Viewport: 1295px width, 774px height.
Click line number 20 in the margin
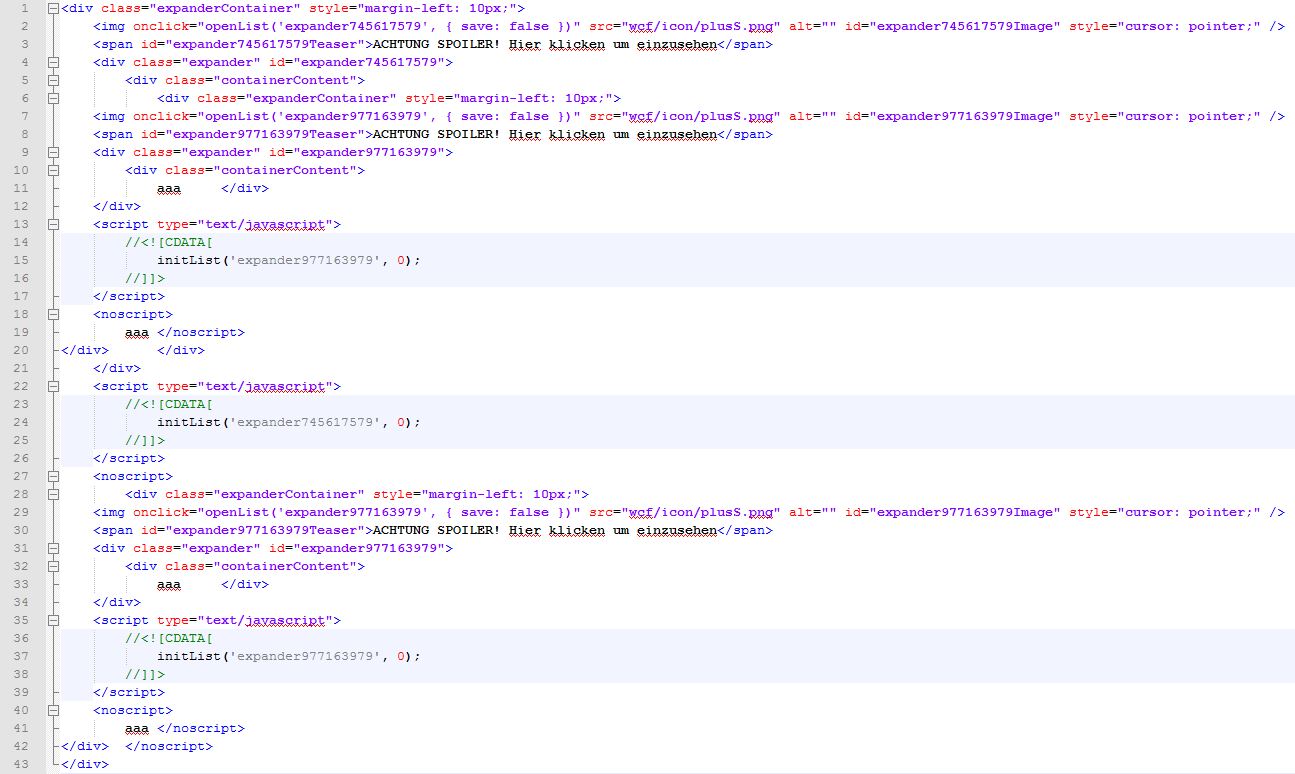22,350
